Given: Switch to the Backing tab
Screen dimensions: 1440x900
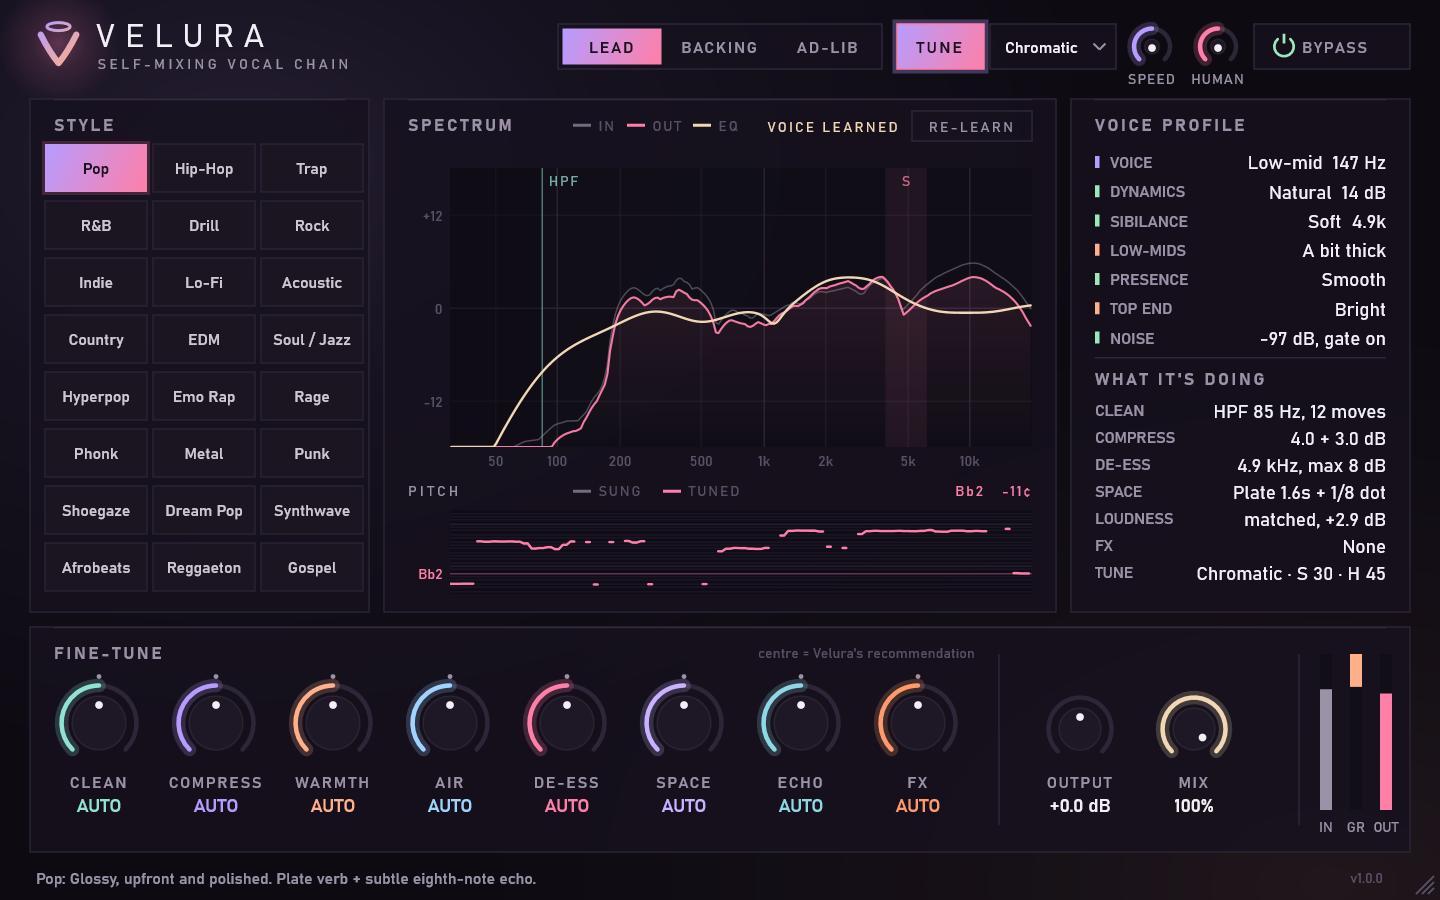Looking at the screenshot, I should (x=719, y=47).
